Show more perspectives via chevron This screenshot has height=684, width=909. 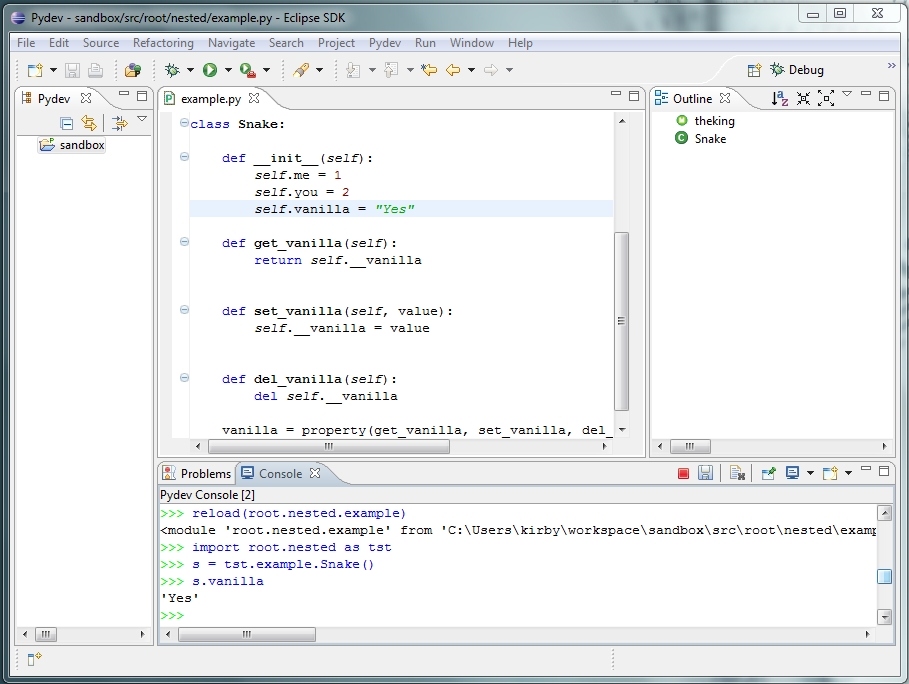pyautogui.click(x=892, y=66)
